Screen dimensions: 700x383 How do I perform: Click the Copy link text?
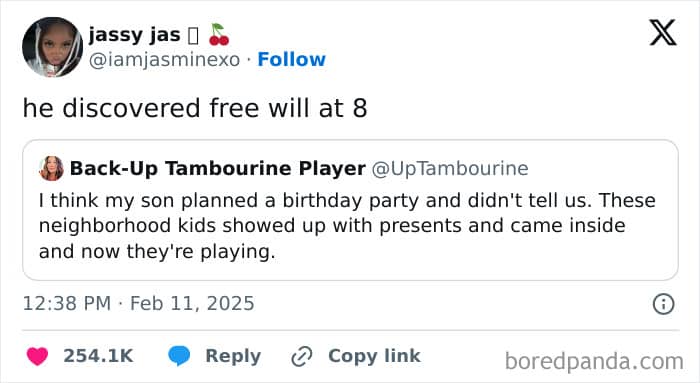pyautogui.click(x=374, y=356)
